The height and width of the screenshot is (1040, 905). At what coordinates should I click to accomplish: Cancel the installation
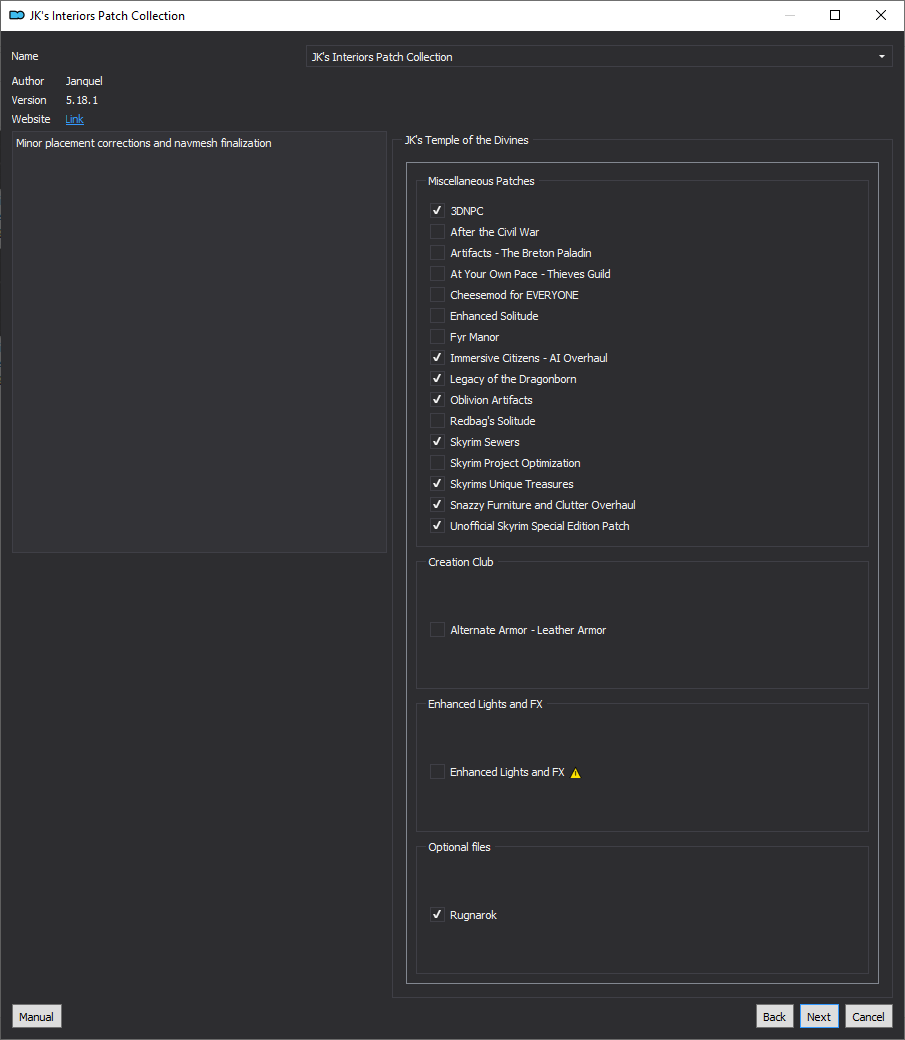(x=869, y=1016)
